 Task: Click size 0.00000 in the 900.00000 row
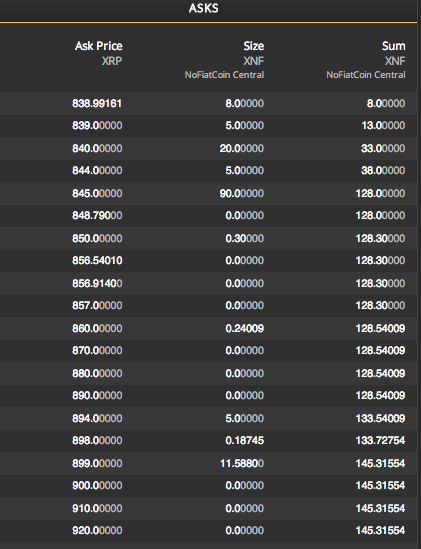(244, 486)
